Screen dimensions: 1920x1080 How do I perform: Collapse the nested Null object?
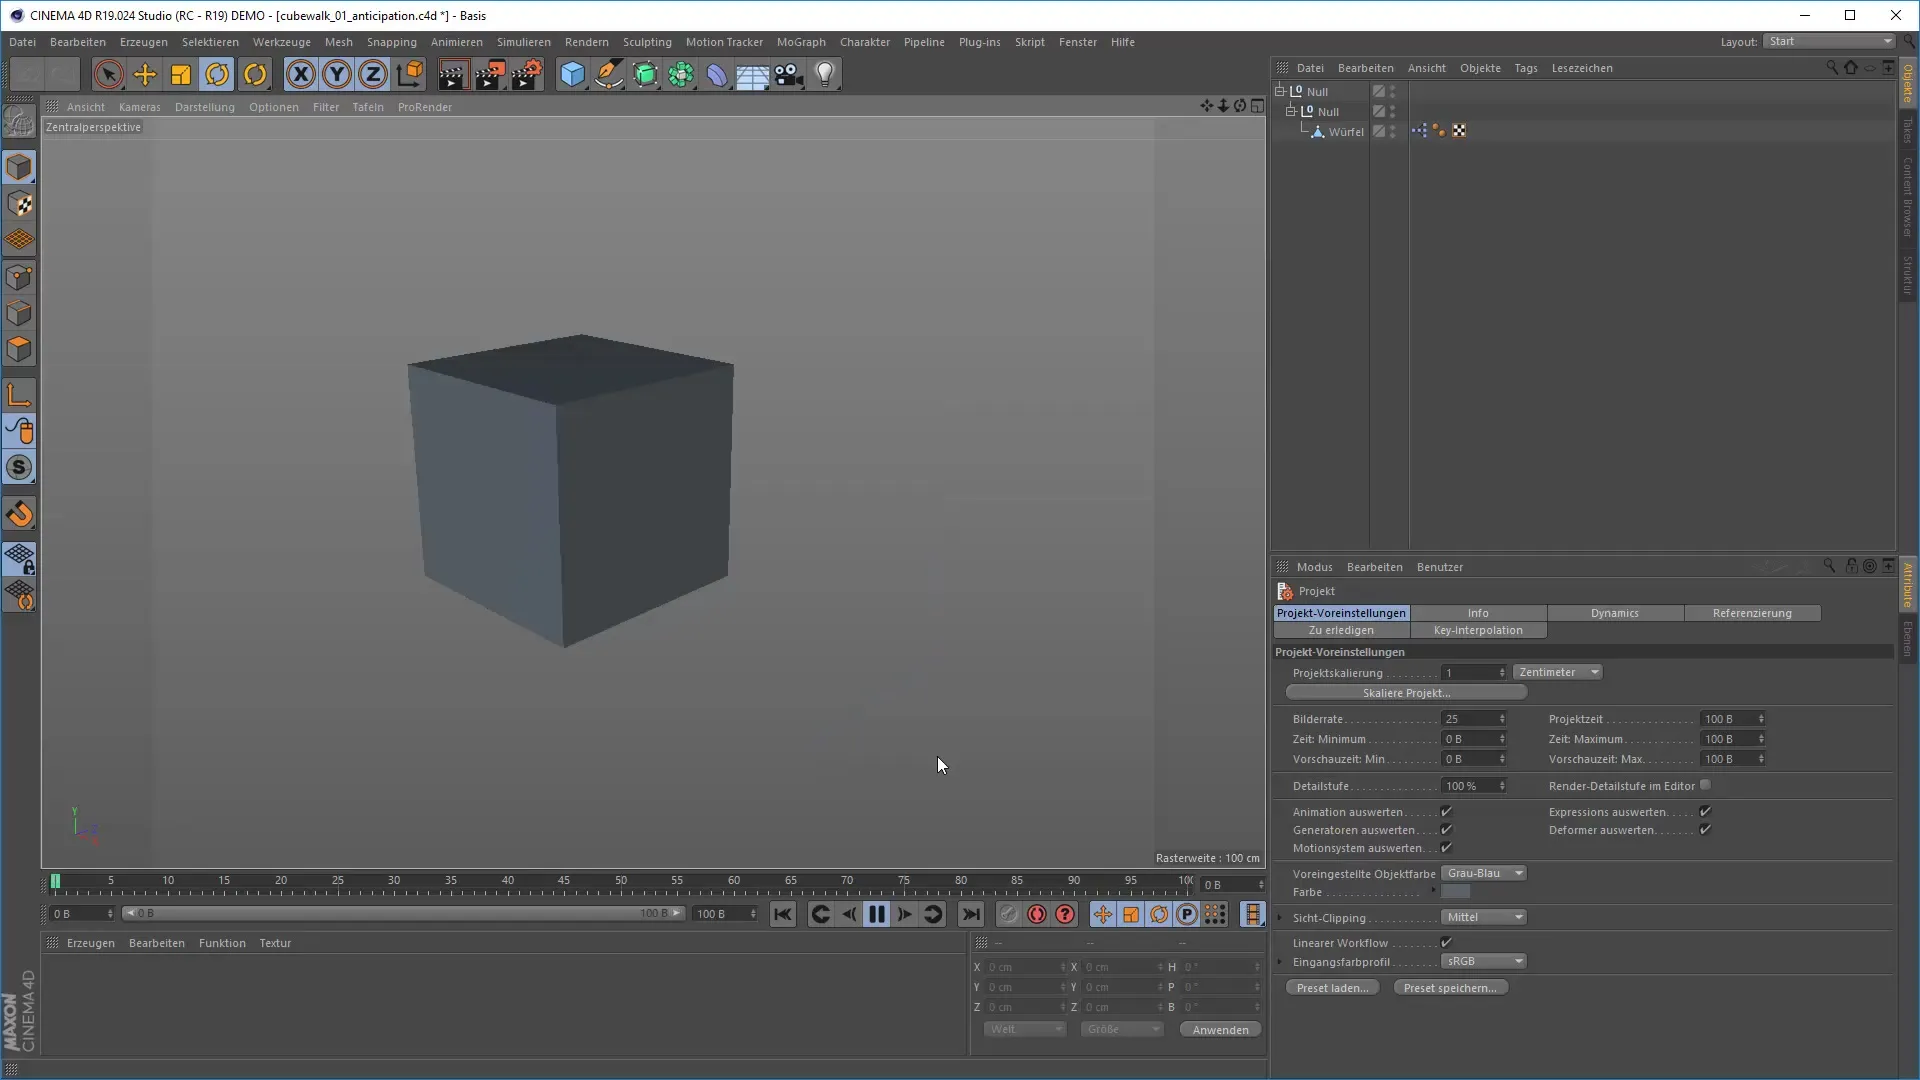[x=1290, y=111]
